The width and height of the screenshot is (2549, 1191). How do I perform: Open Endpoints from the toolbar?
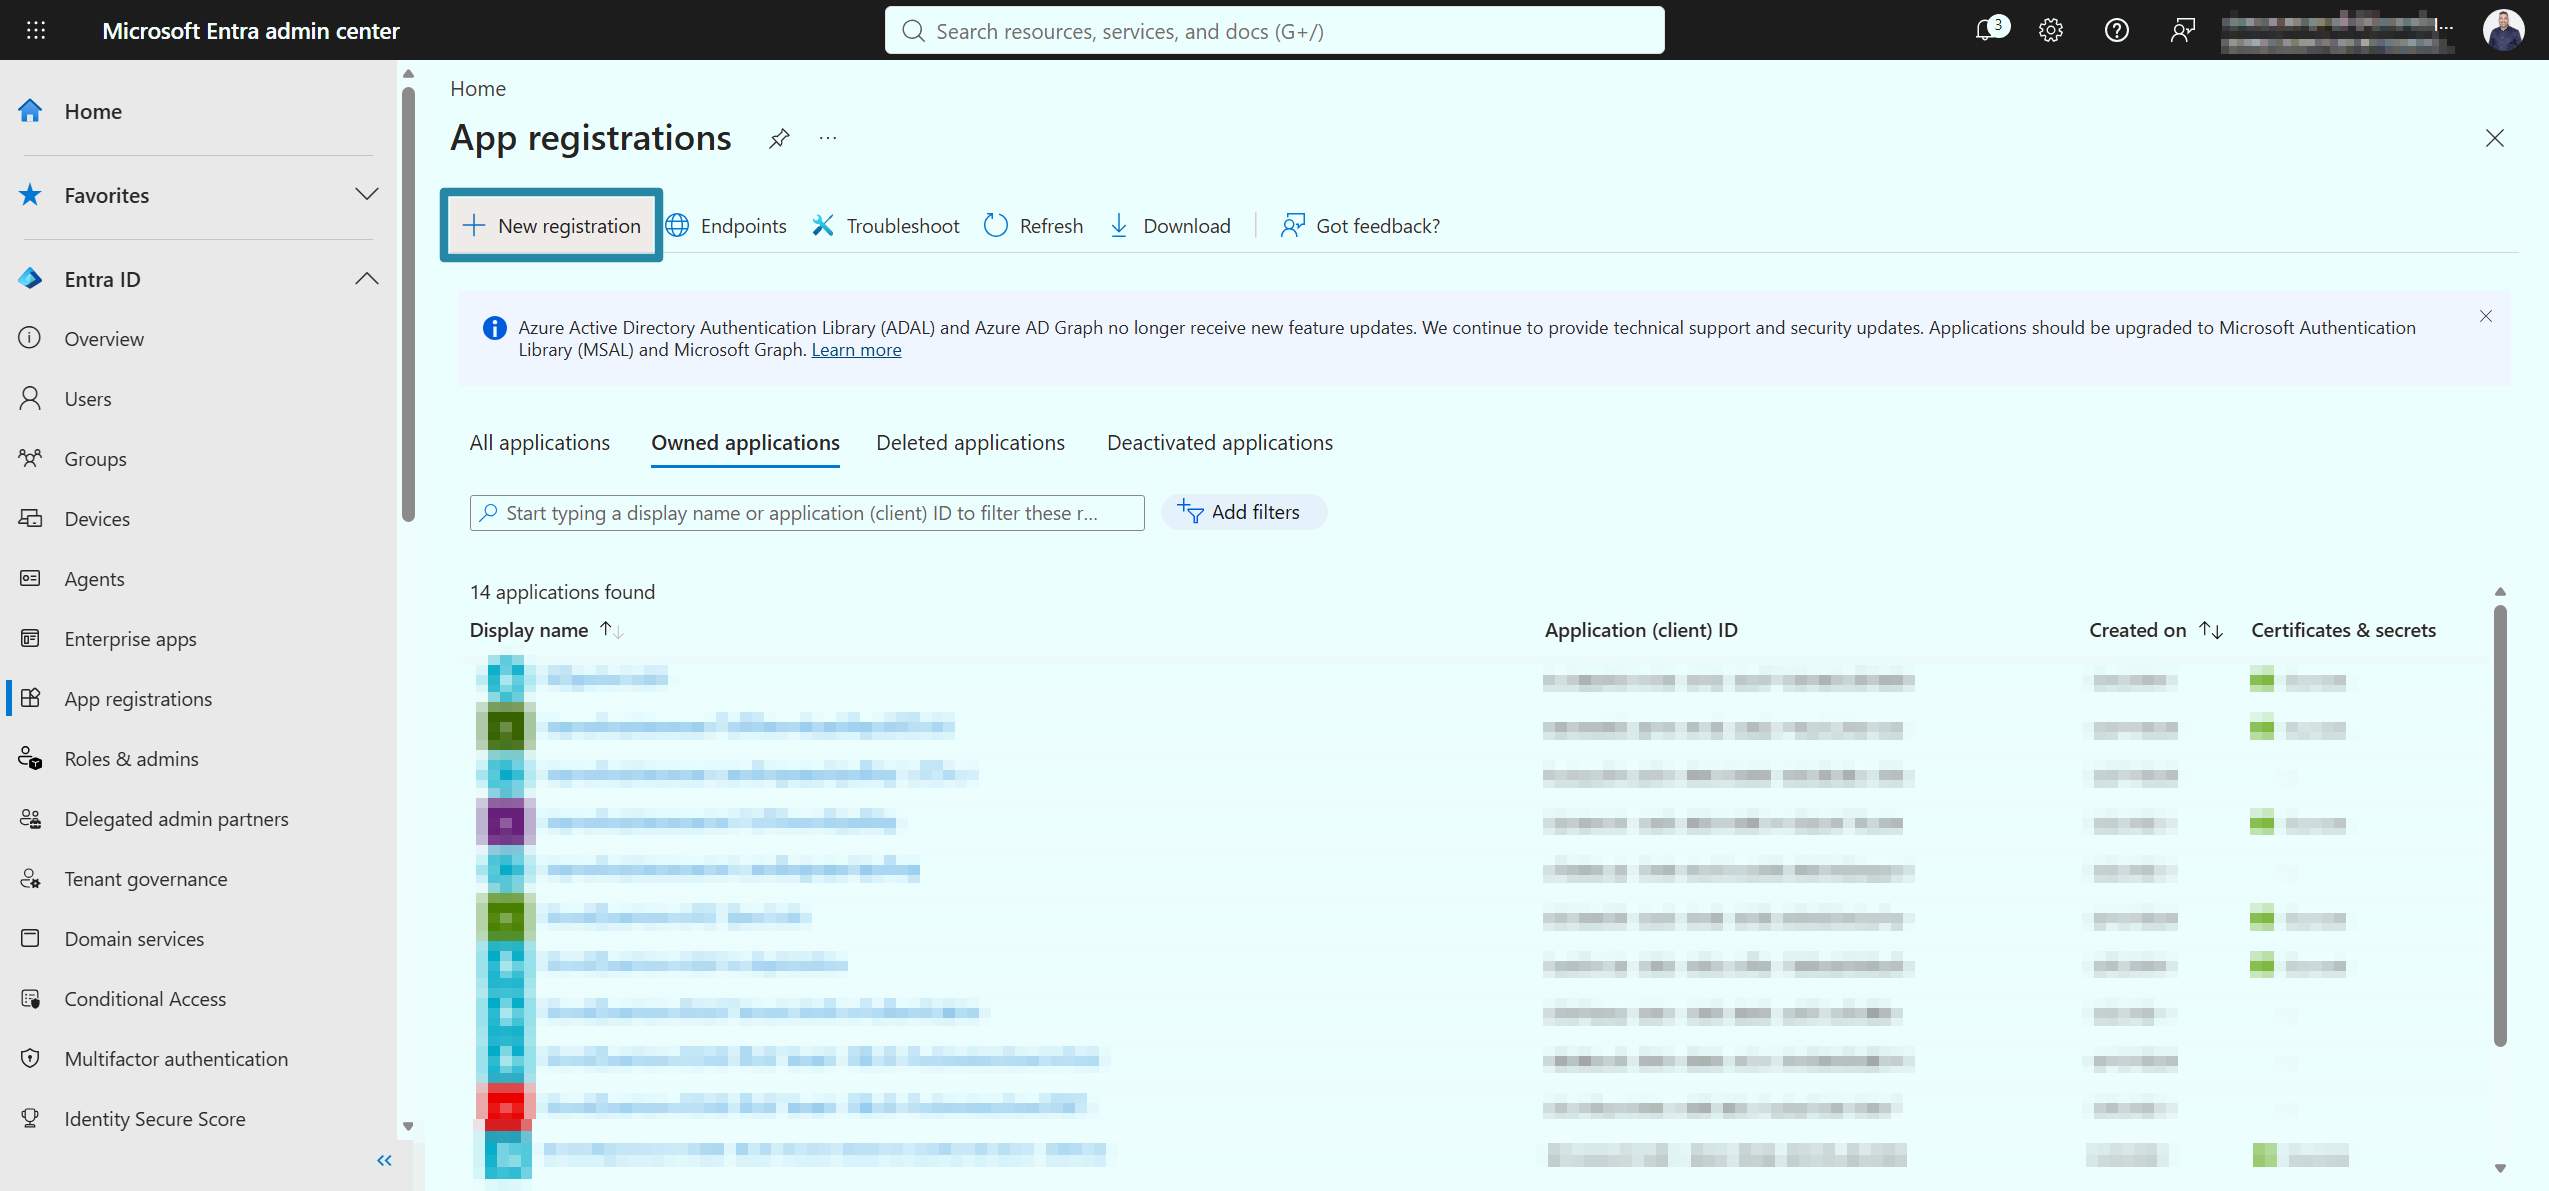[726, 226]
